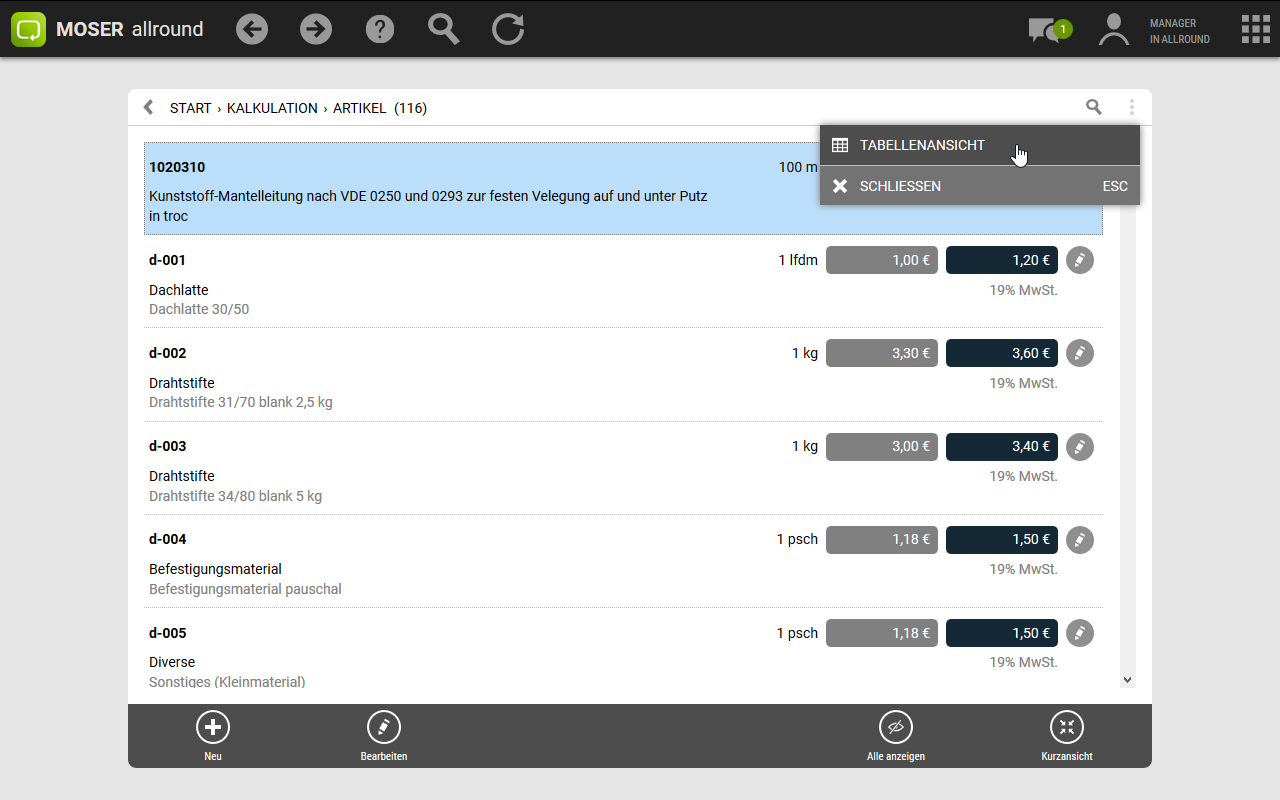The height and width of the screenshot is (800, 1280).
Task: Open the apps grid menu icon
Action: [1255, 29]
